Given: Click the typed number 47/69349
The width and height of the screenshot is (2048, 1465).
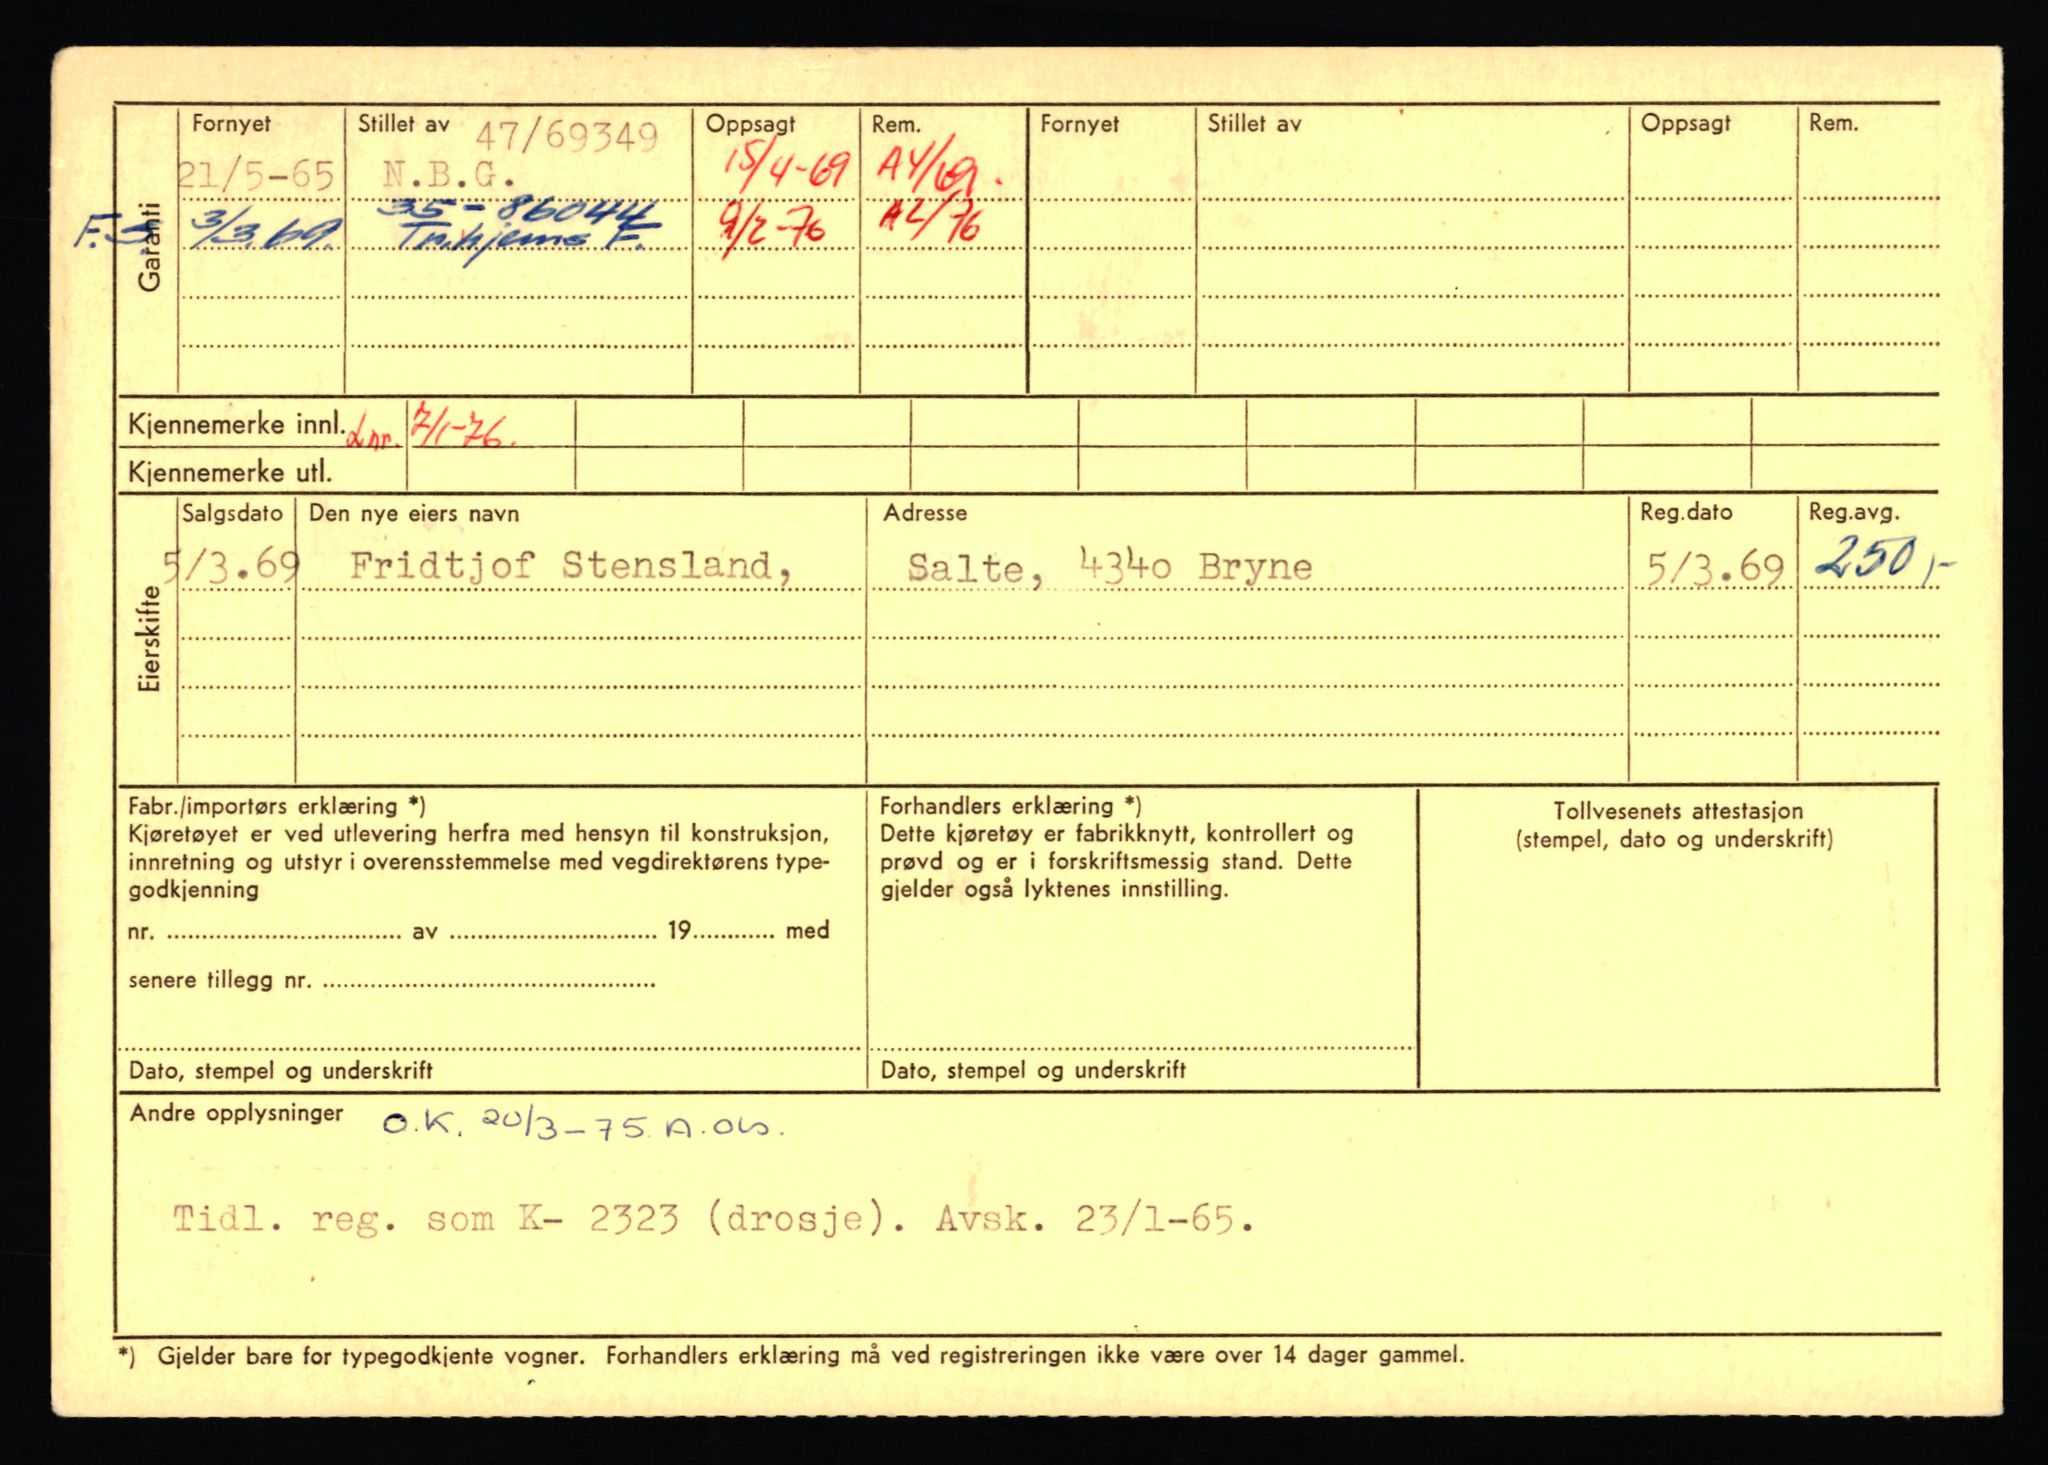Looking at the screenshot, I should 566,136.
